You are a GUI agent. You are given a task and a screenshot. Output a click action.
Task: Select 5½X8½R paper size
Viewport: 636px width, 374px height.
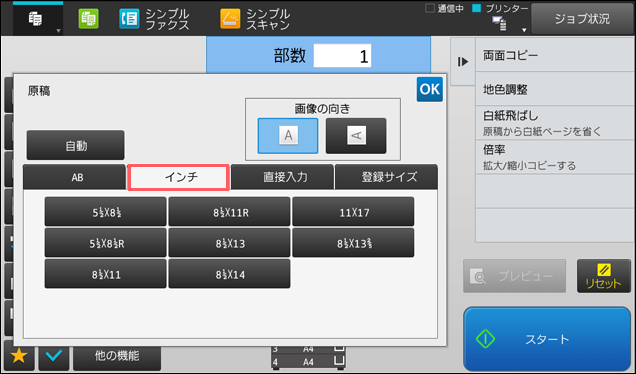tap(105, 243)
